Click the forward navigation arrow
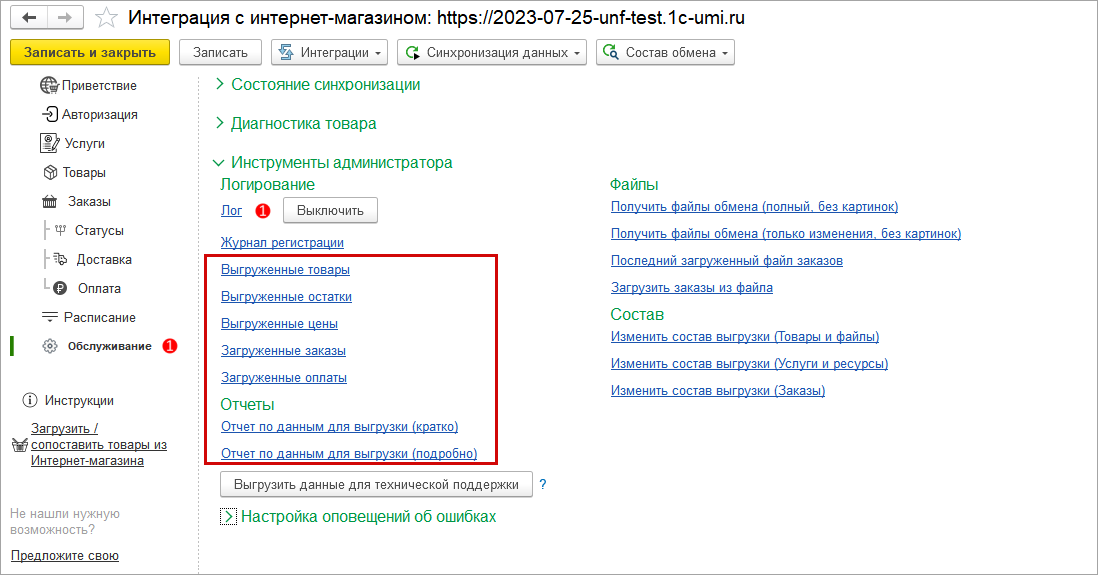 (x=64, y=18)
